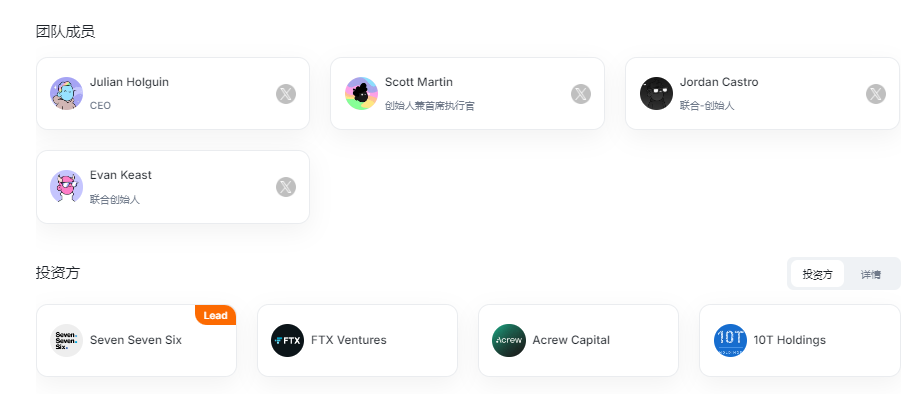Open the FTX Ventures investor name

click(348, 340)
